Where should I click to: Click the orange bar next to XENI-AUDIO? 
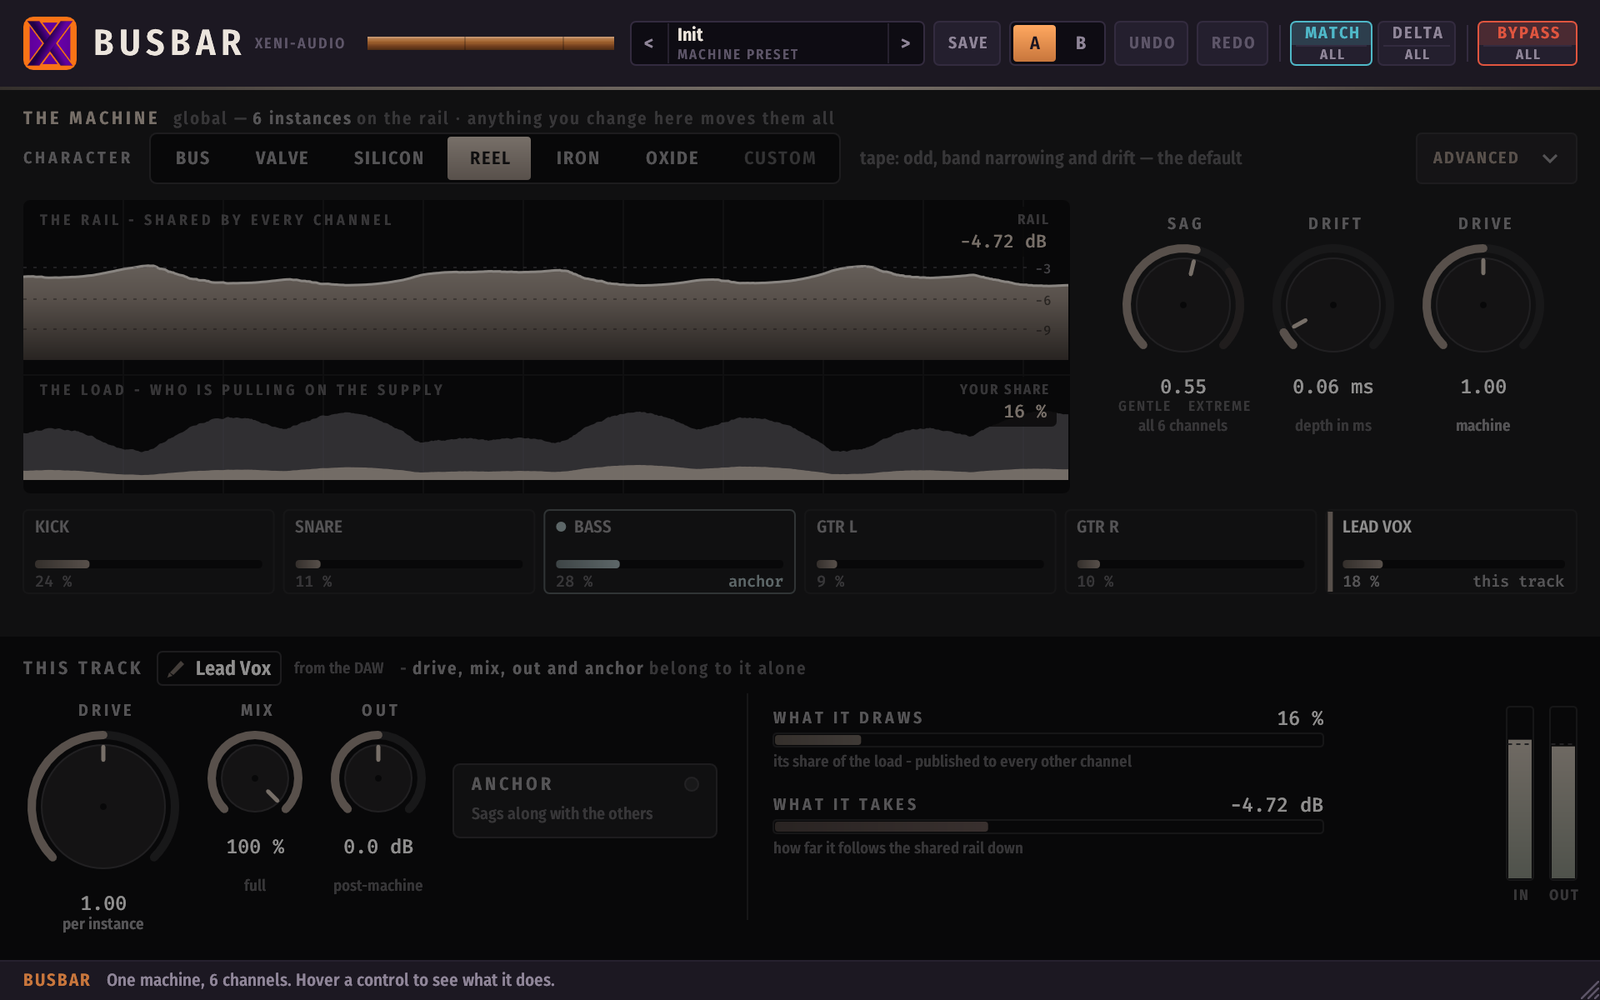(491, 43)
